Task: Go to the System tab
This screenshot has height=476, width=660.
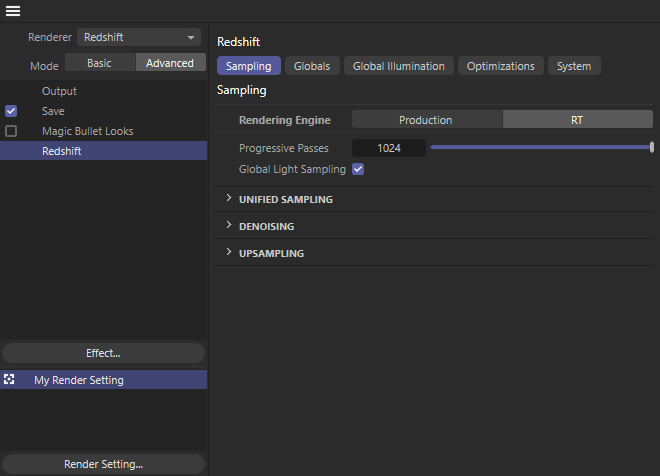Action: (573, 66)
